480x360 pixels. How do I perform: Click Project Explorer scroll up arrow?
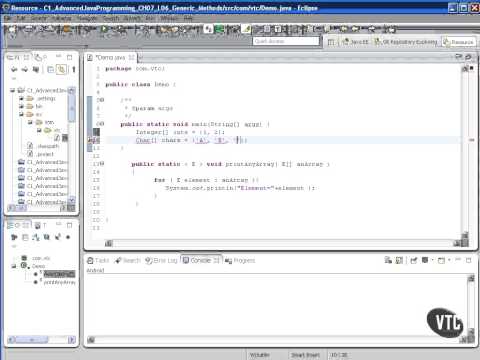pos(71,90)
